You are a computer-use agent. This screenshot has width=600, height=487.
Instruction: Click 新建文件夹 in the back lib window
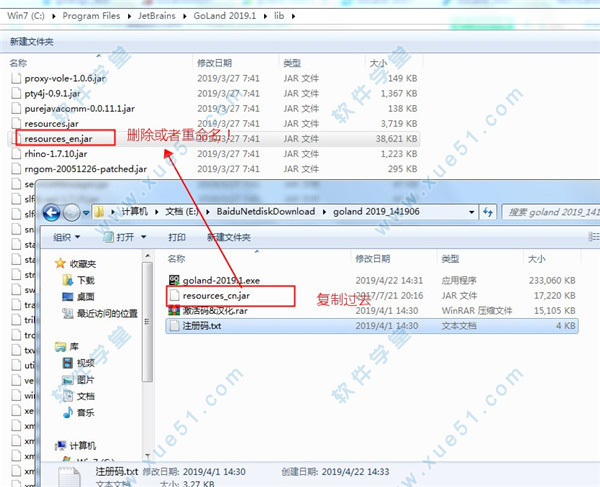click(32, 42)
